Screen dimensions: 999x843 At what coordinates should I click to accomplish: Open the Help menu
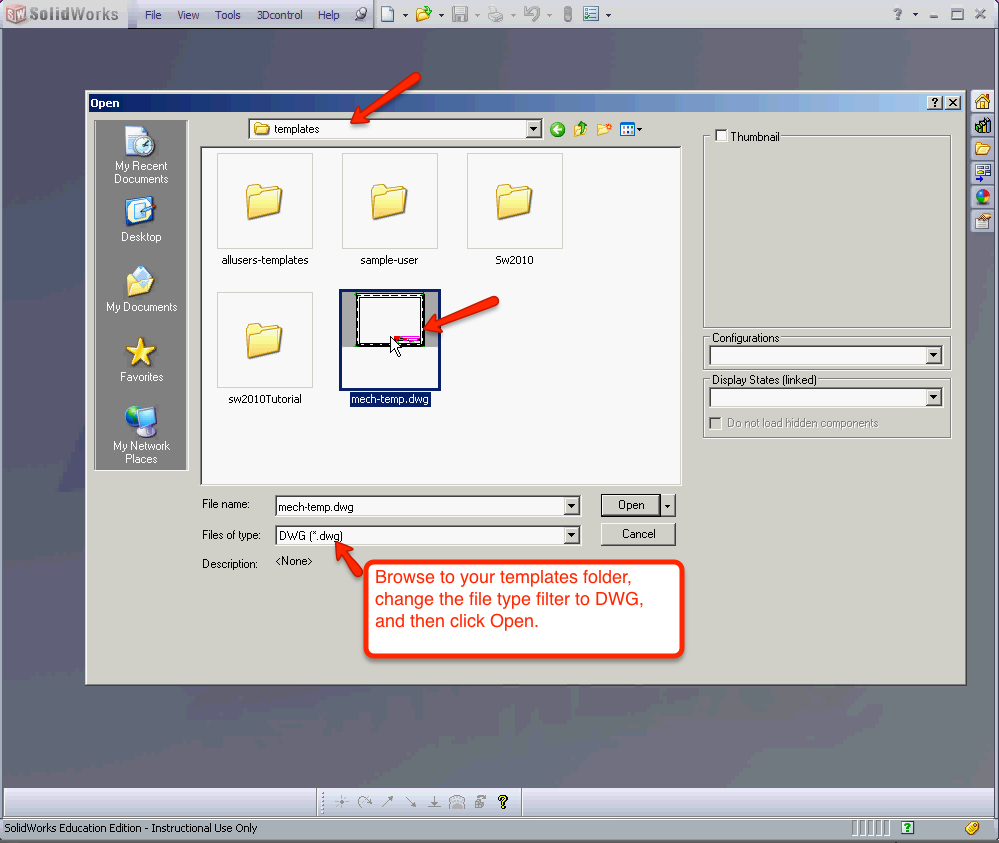click(329, 15)
